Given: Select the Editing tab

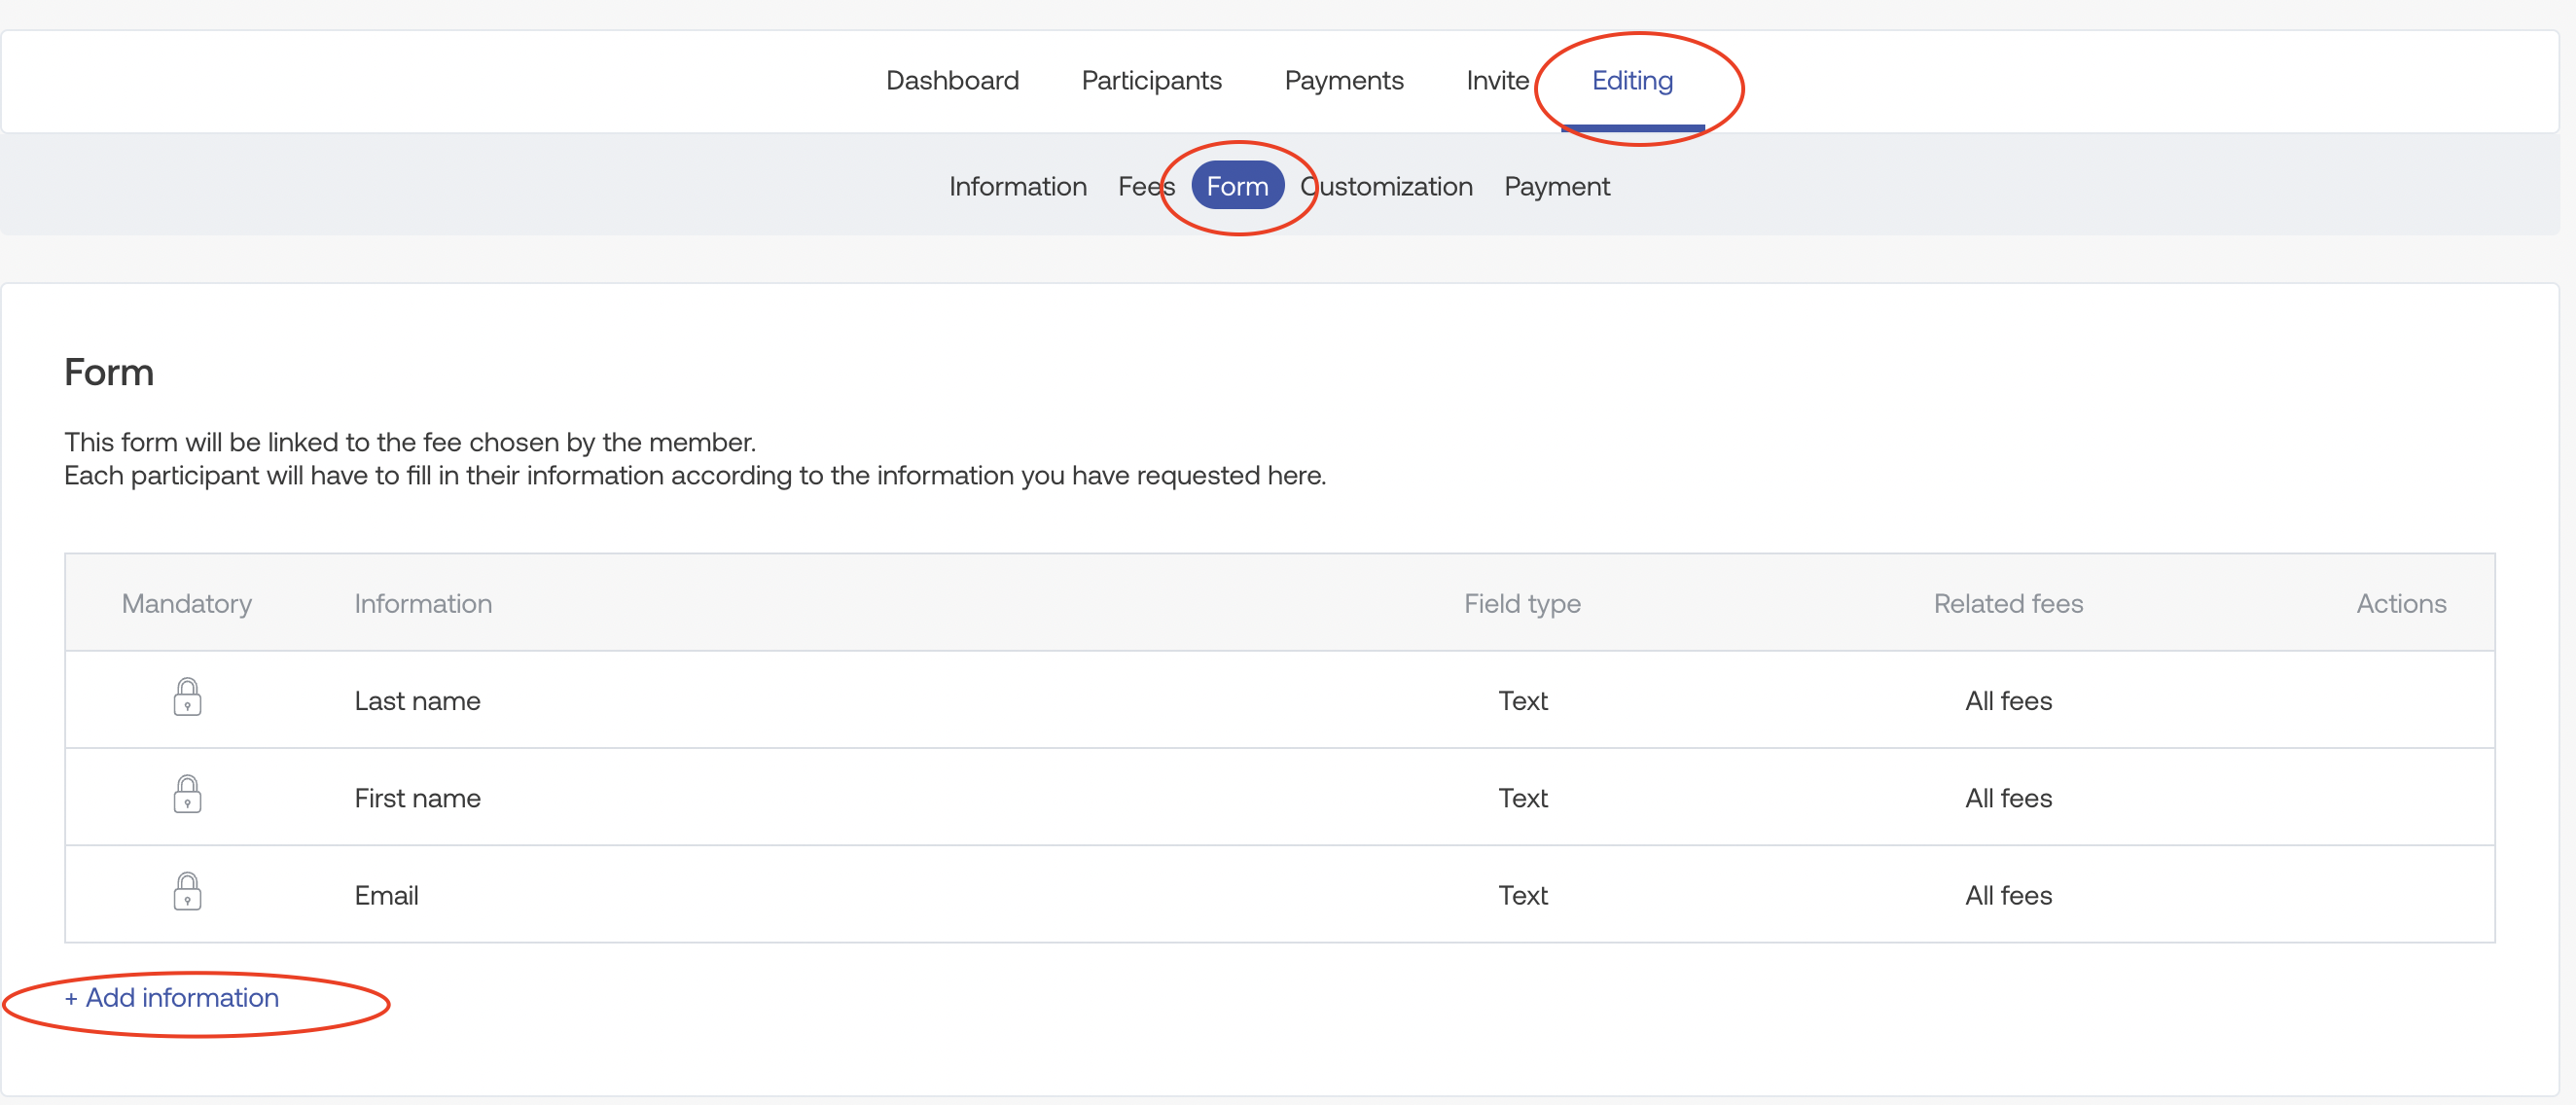Looking at the screenshot, I should tap(1631, 80).
